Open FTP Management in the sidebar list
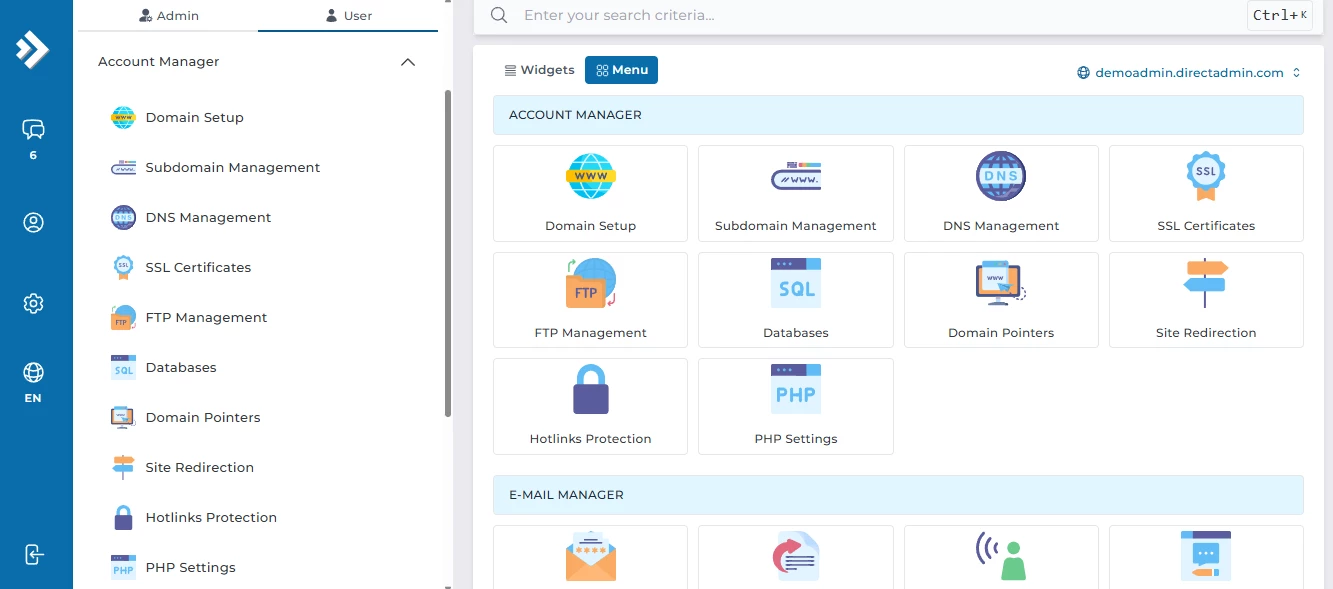The height and width of the screenshot is (589, 1333). tap(206, 318)
